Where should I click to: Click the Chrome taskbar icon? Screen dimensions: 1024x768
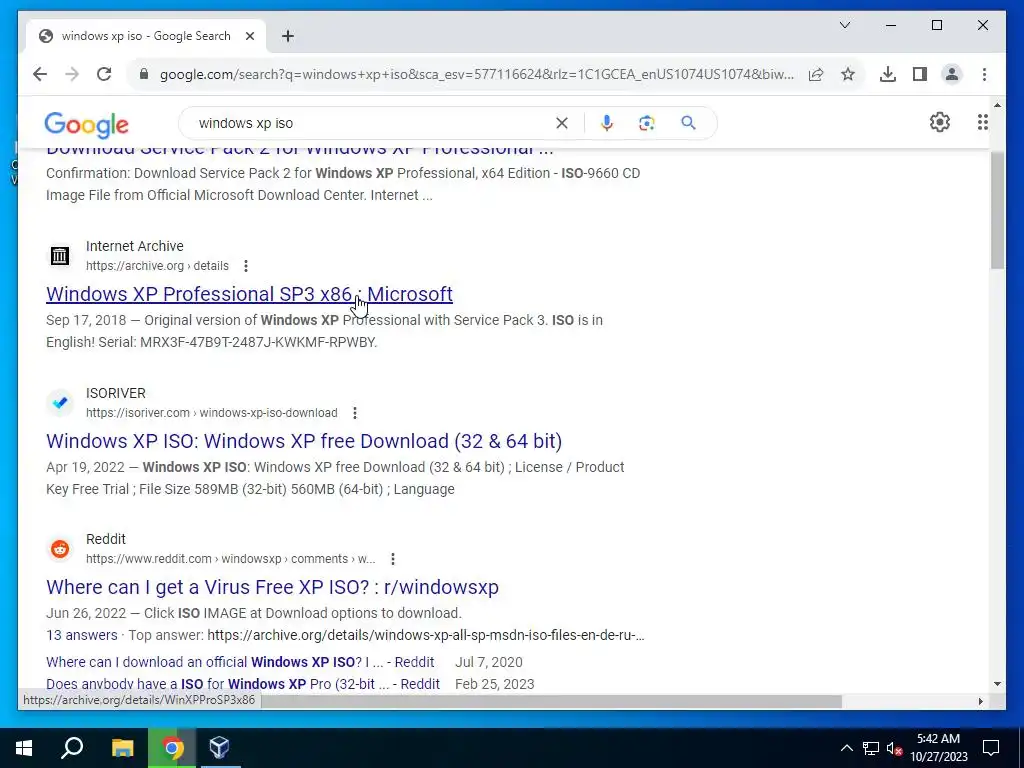pos(172,748)
